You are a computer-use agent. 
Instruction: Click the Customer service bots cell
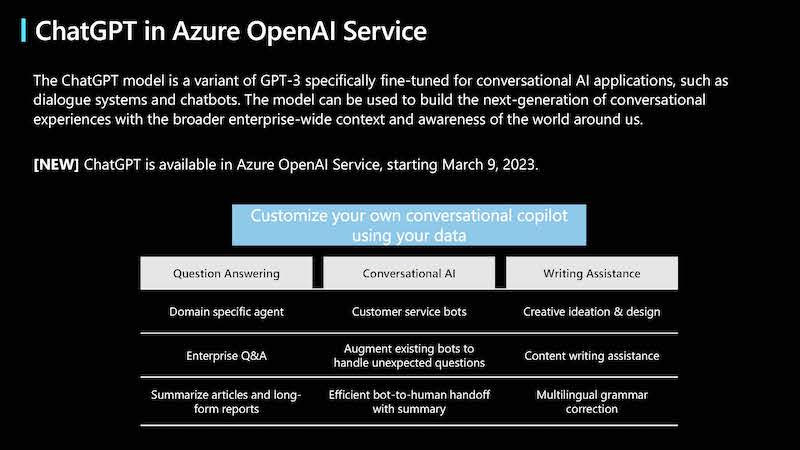(409, 312)
